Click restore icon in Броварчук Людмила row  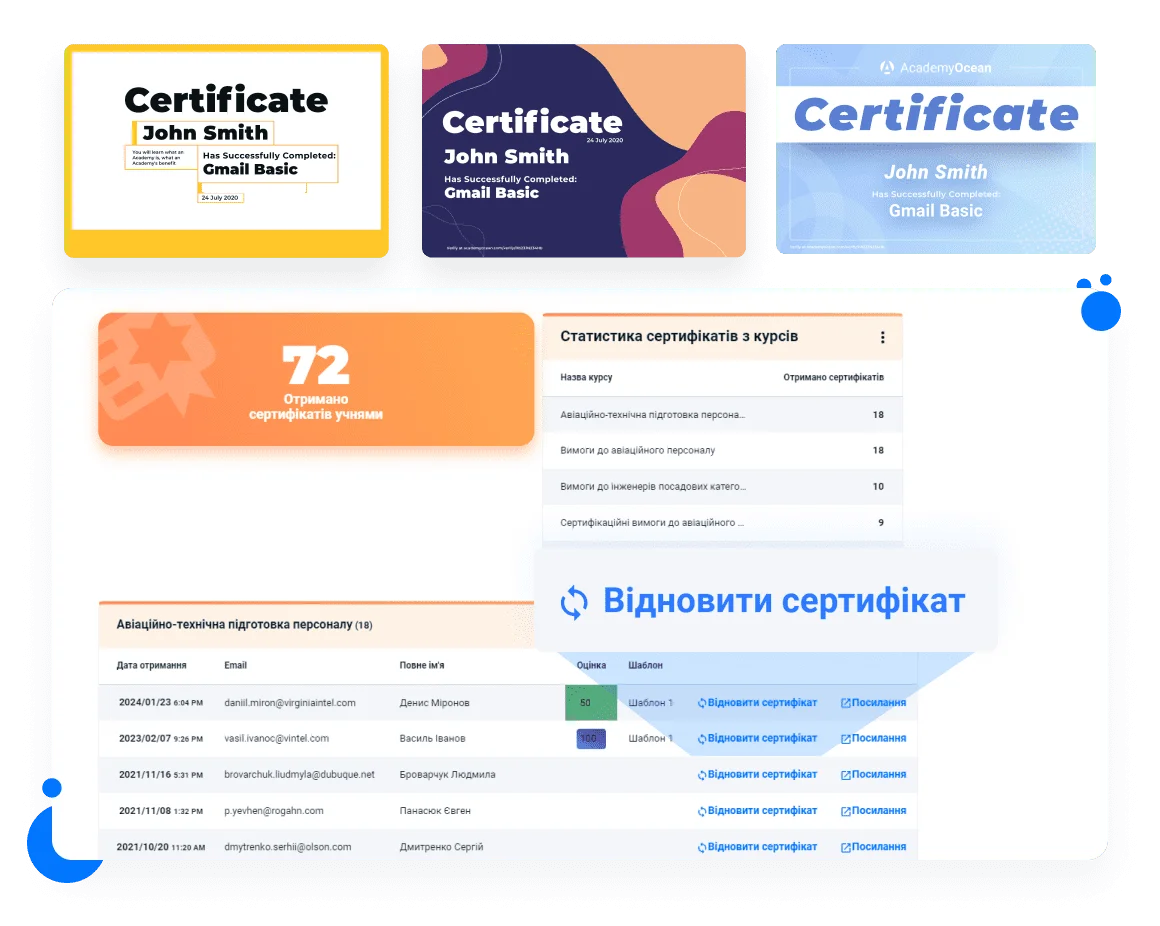(x=702, y=775)
